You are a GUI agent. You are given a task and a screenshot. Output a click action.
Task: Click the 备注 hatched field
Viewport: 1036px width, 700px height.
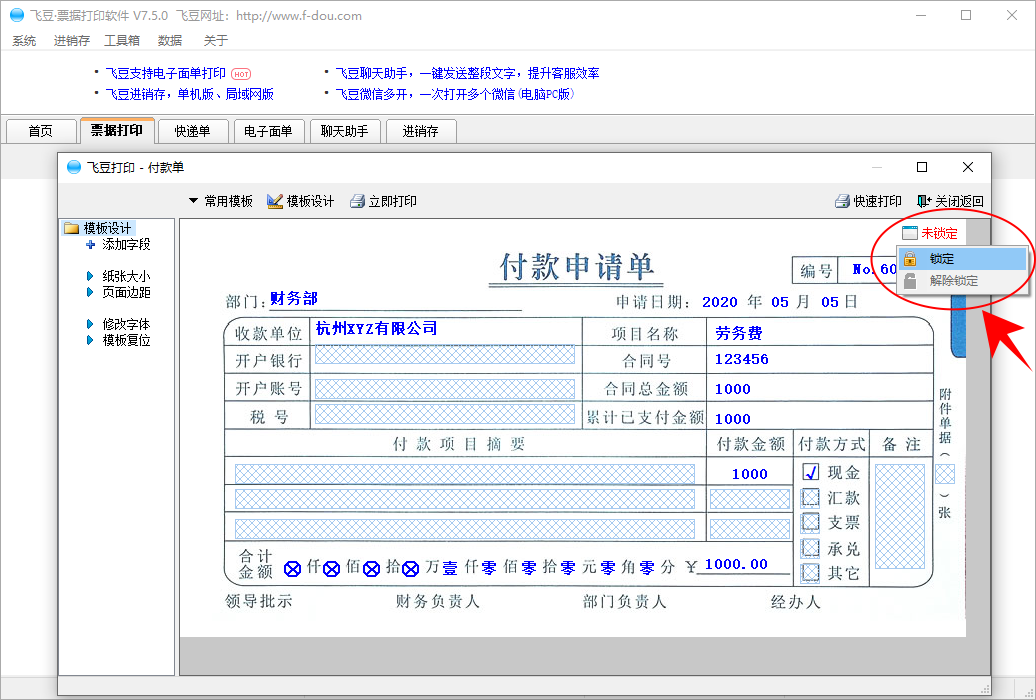point(900,516)
